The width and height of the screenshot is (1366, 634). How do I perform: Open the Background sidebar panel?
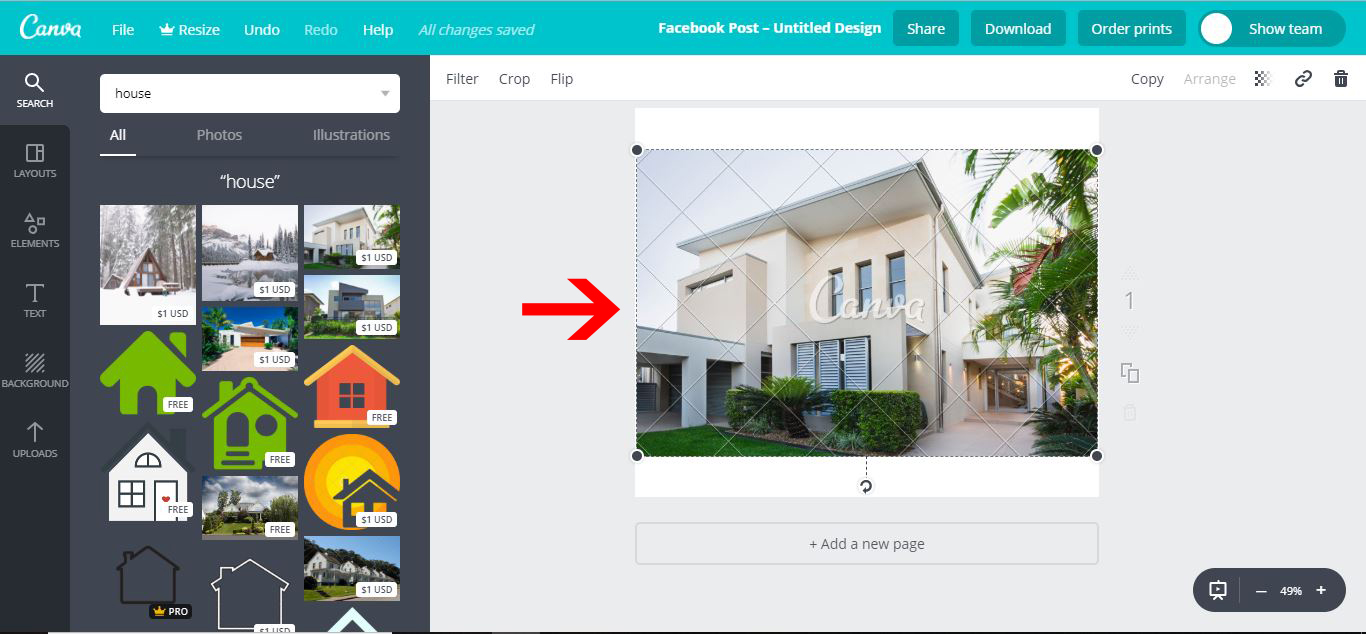click(35, 370)
